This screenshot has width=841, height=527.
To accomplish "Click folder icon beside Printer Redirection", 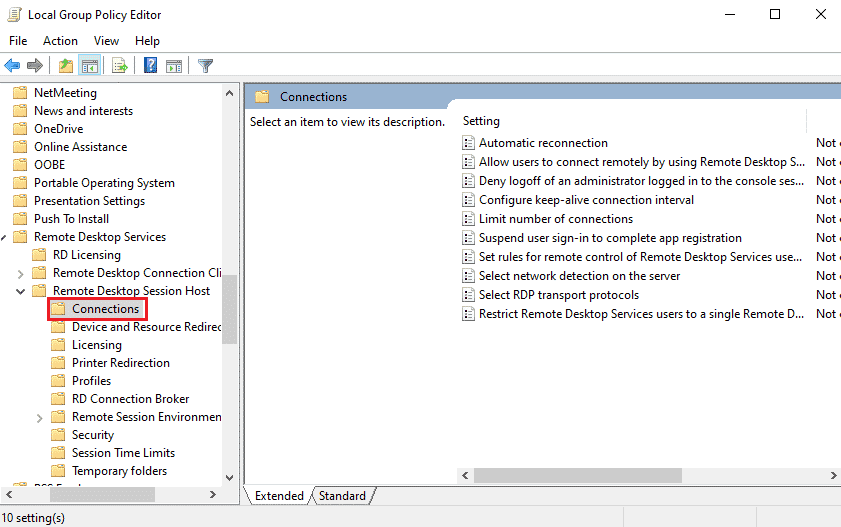I will click(58, 363).
